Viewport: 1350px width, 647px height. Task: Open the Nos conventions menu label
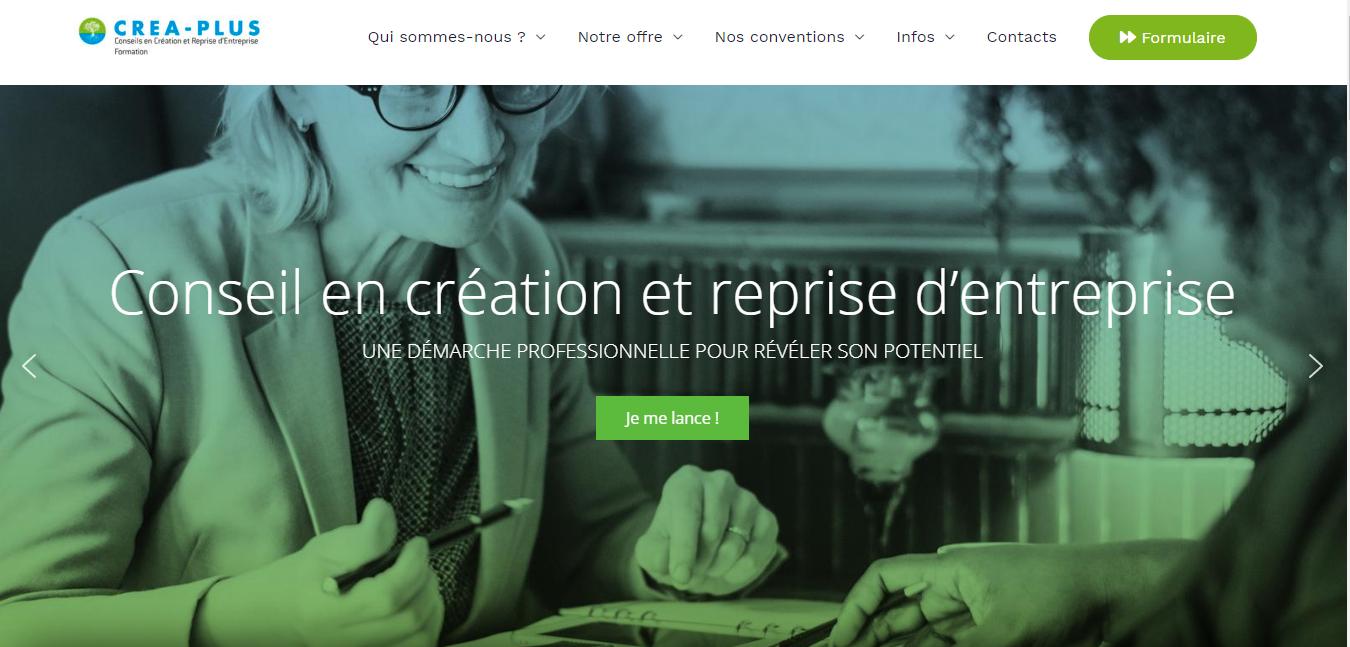point(780,37)
